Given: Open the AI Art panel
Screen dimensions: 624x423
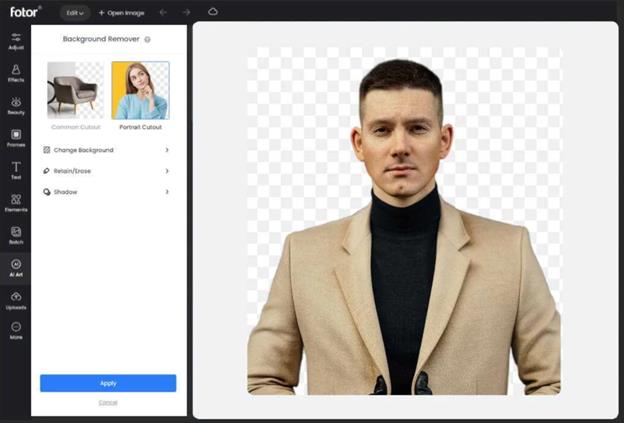Looking at the screenshot, I should pyautogui.click(x=16, y=267).
